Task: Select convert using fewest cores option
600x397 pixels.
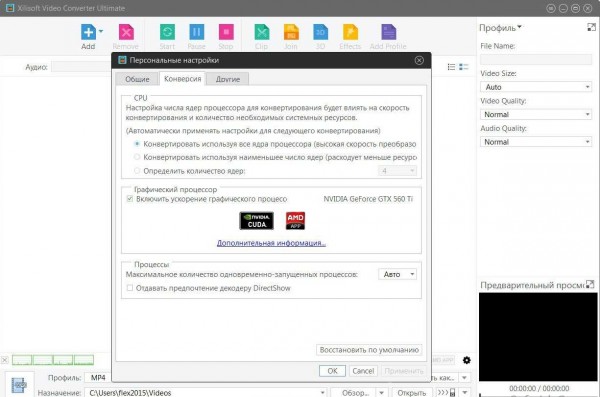Action: pos(137,157)
